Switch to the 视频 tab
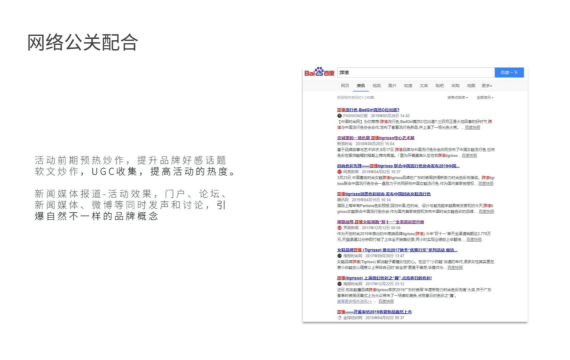The width and height of the screenshot is (570, 360). (x=377, y=86)
